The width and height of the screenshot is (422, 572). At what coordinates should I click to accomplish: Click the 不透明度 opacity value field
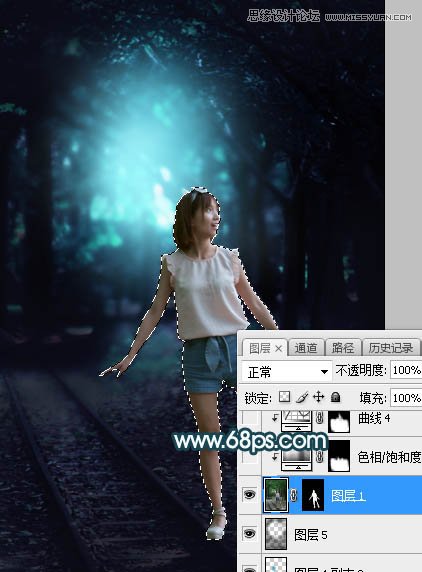(406, 371)
